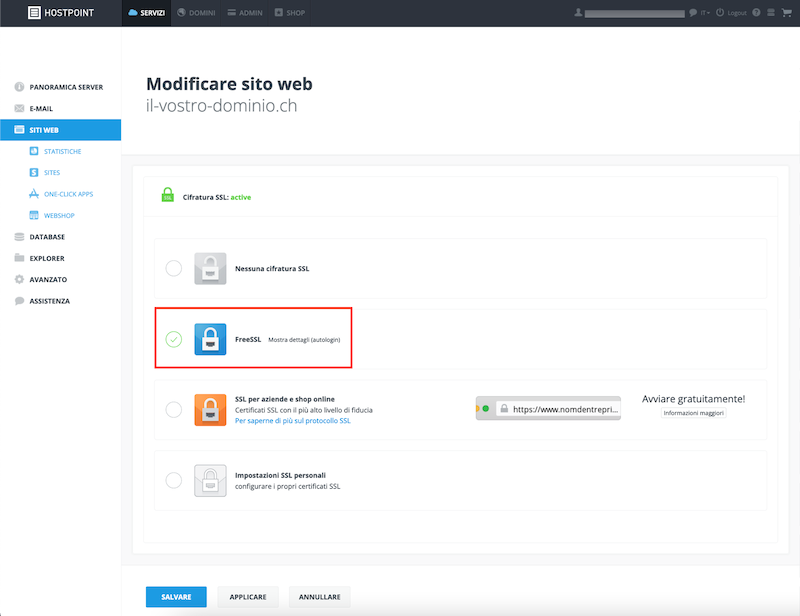Click the help question mark icon
The image size is (800, 616).
756,13
